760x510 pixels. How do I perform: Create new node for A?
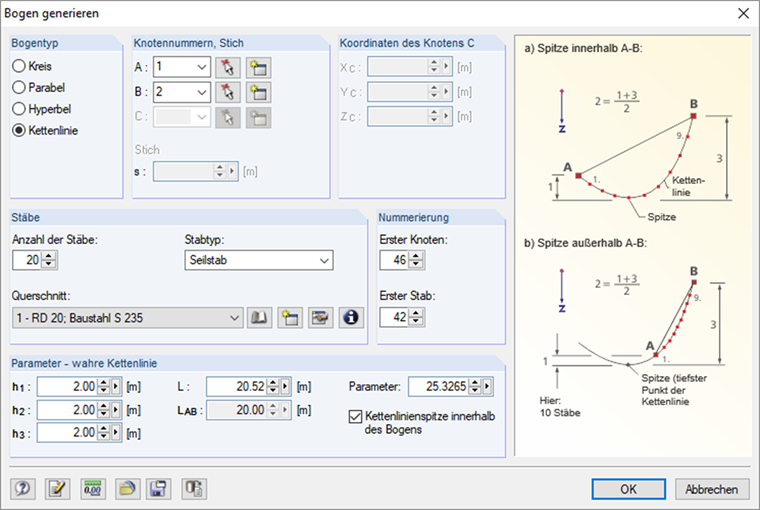pos(258,67)
